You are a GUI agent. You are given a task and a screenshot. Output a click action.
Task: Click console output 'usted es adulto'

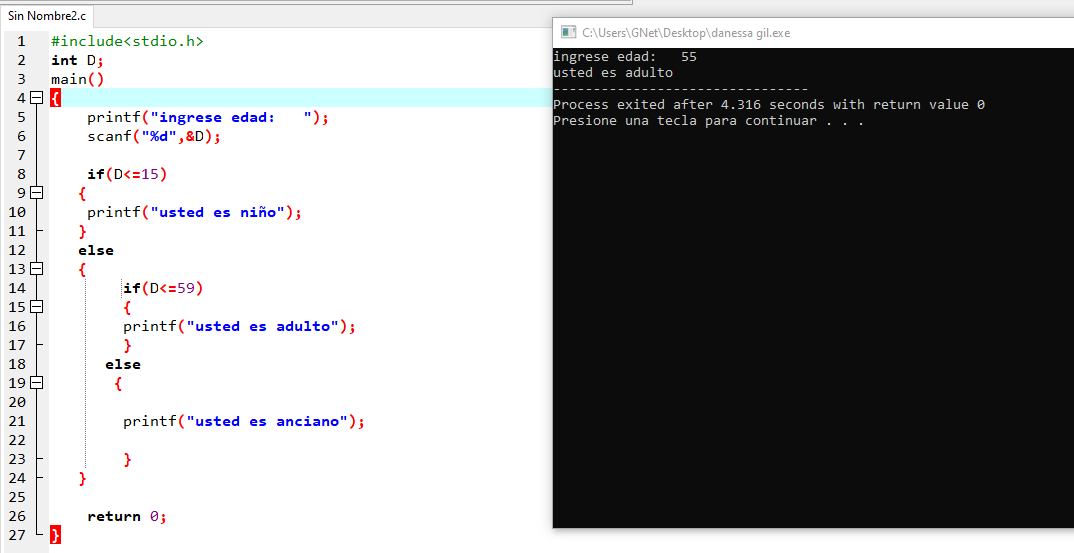pos(613,73)
